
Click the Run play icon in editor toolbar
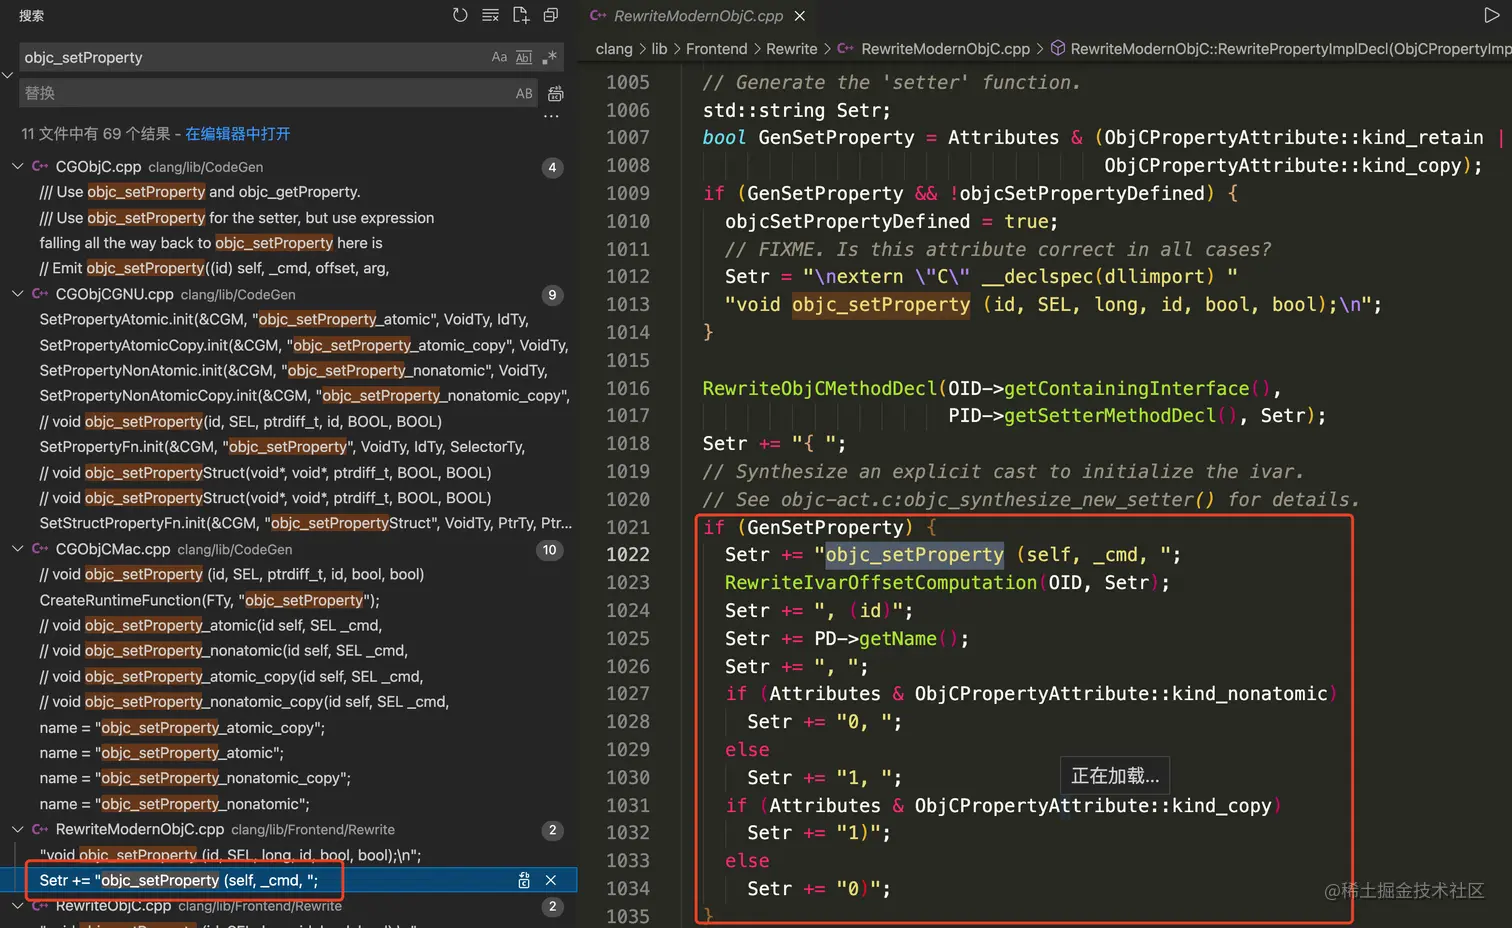coord(1492,15)
